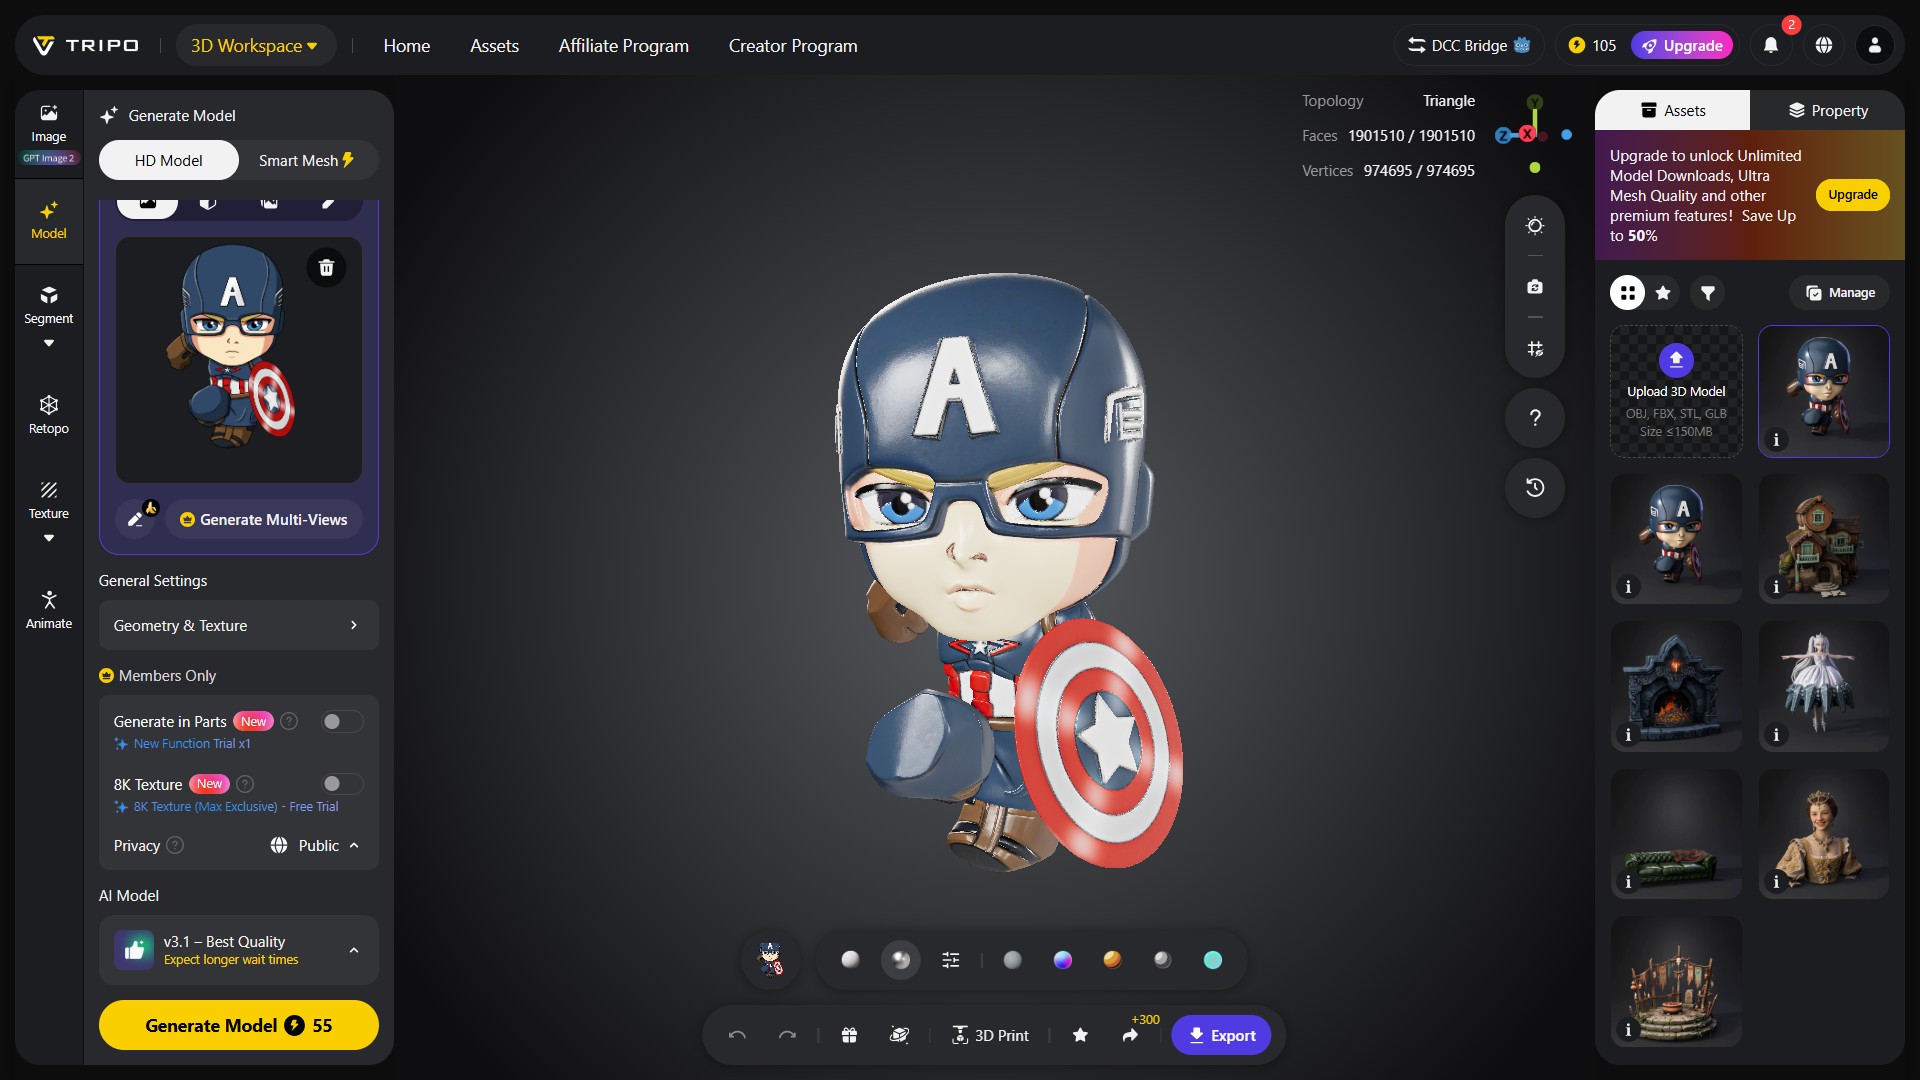Select Smart Mesh mode

[307, 160]
